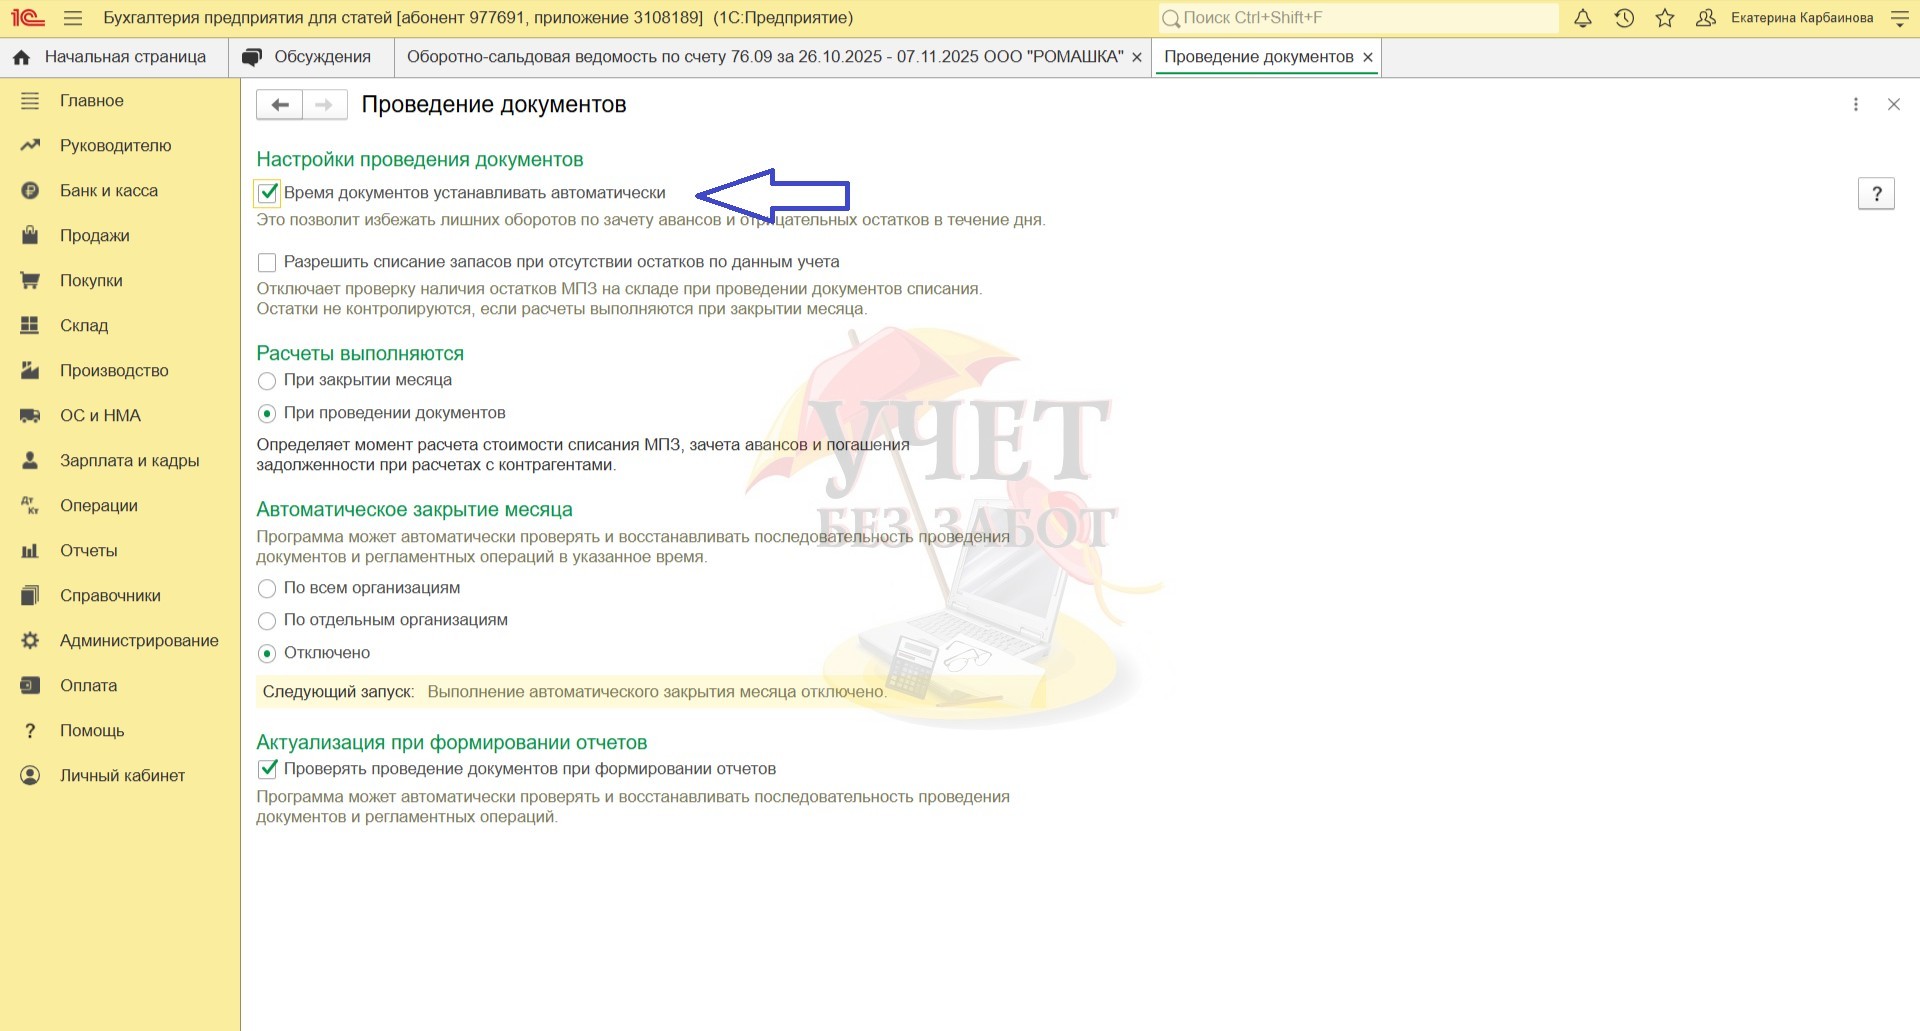Image resolution: width=1920 pixels, height=1031 pixels.
Task: Open the history clock icon
Action: pyautogui.click(x=1625, y=18)
